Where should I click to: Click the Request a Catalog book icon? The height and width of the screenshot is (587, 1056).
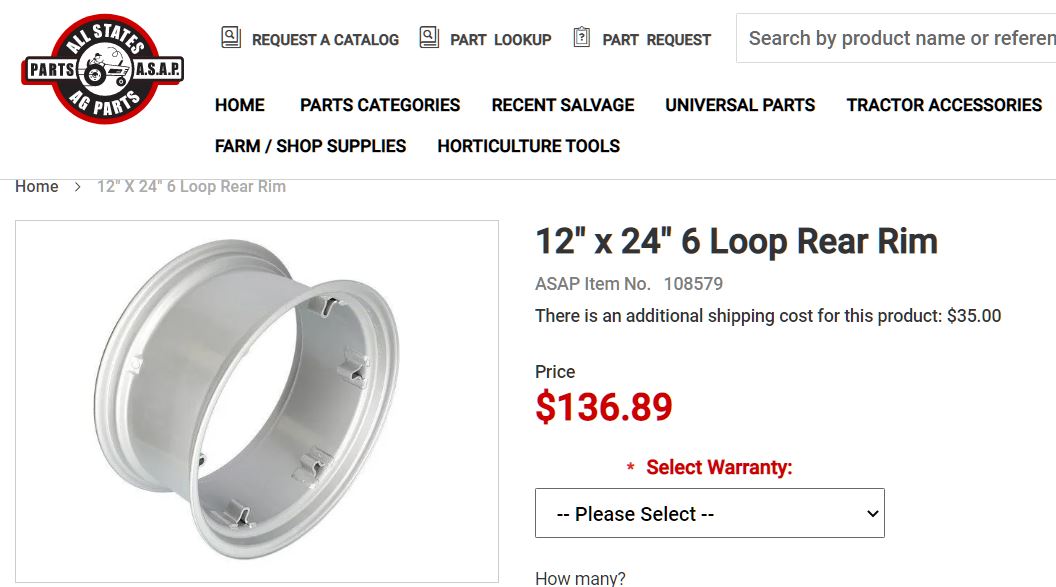231,38
